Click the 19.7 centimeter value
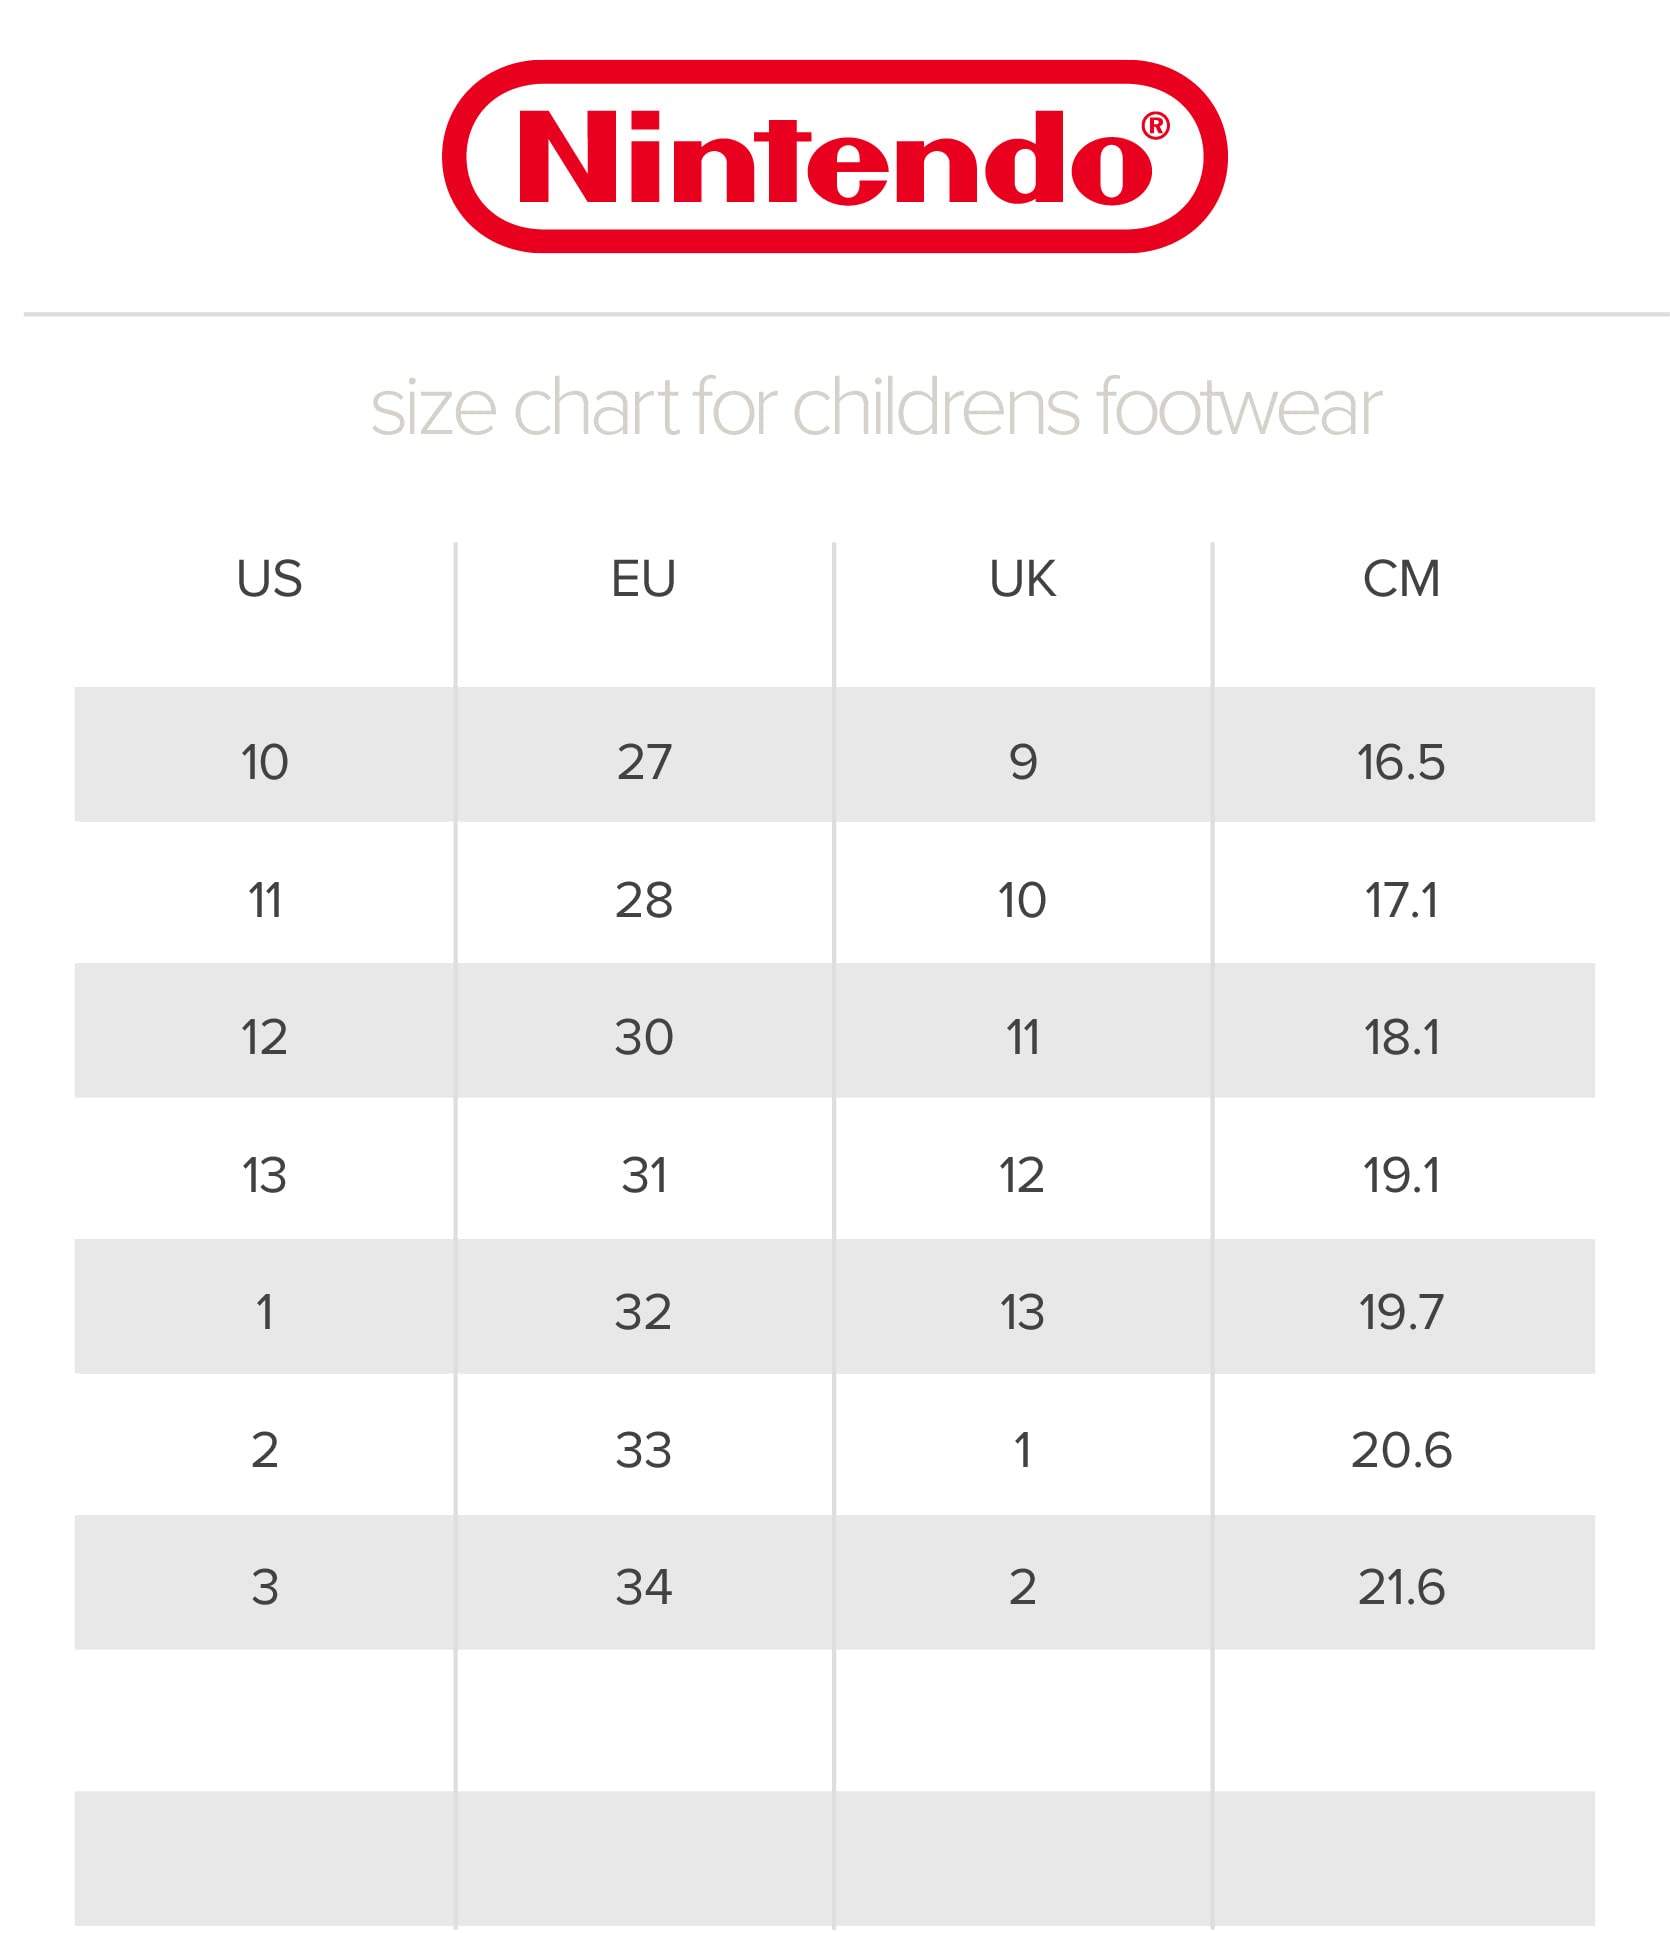Screen dimensions: 1670x1933 click(1401, 1312)
